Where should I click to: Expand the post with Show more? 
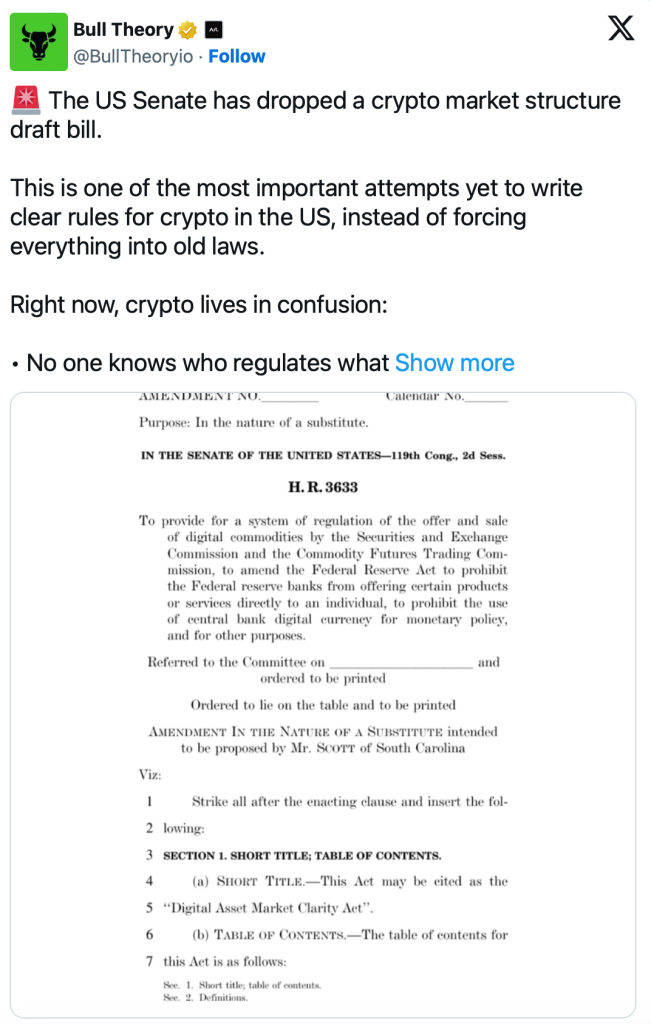455,363
